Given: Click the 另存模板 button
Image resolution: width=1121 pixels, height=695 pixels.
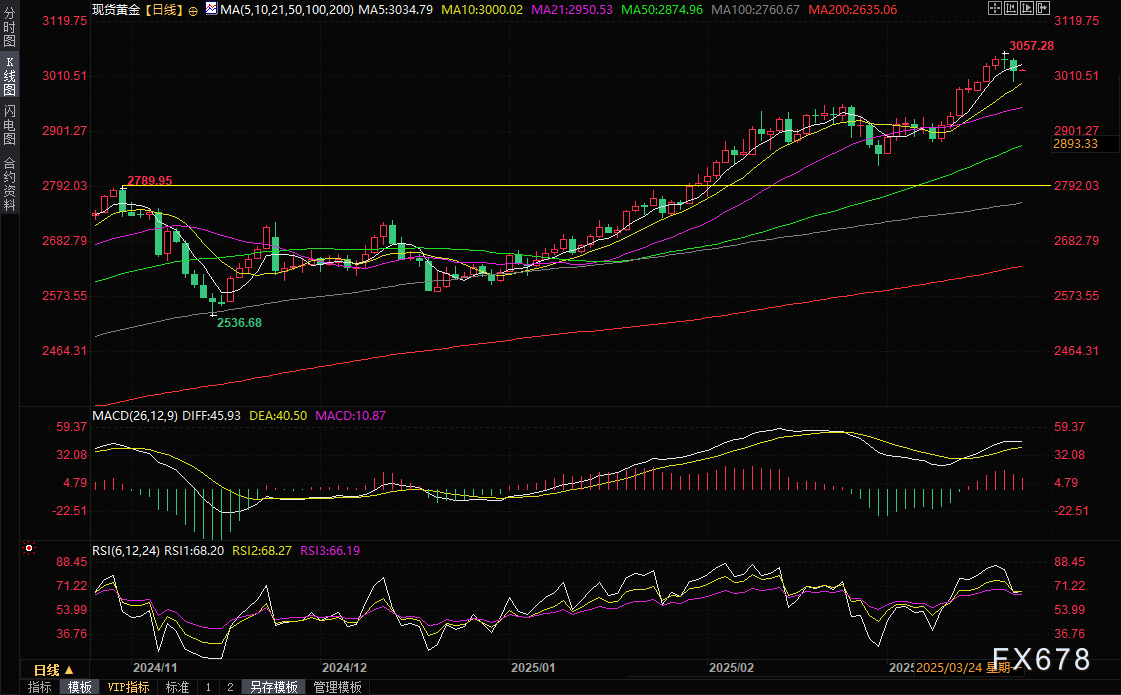Looking at the screenshot, I should (274, 687).
